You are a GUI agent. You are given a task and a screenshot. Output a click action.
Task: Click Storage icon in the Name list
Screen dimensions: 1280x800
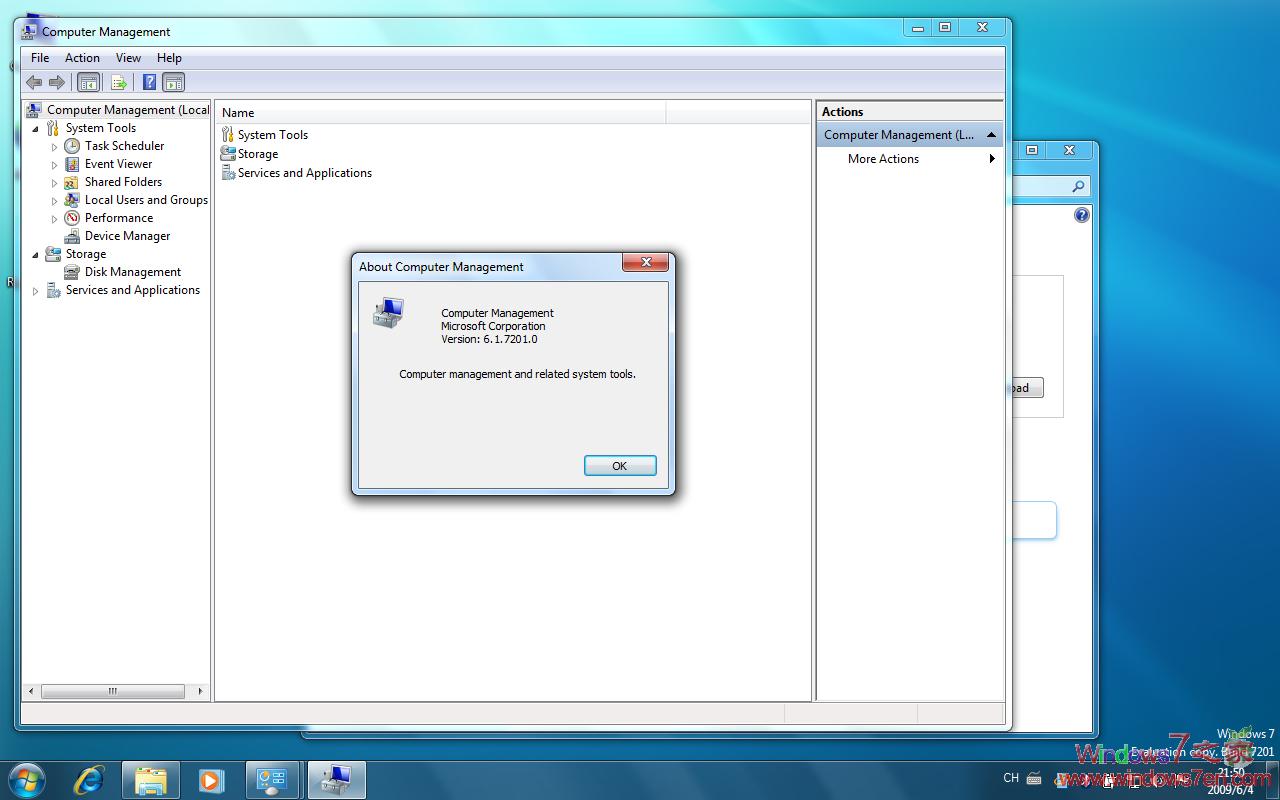click(x=228, y=154)
